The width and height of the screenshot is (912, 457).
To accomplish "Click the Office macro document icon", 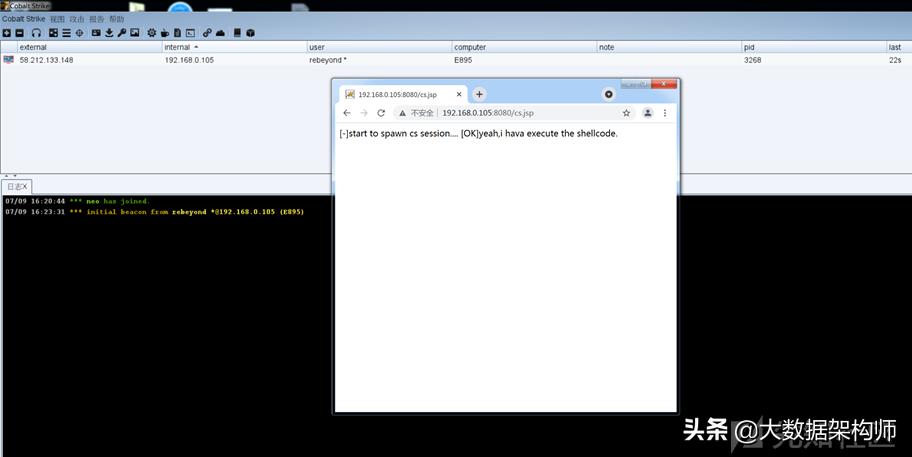I will click(x=177, y=33).
